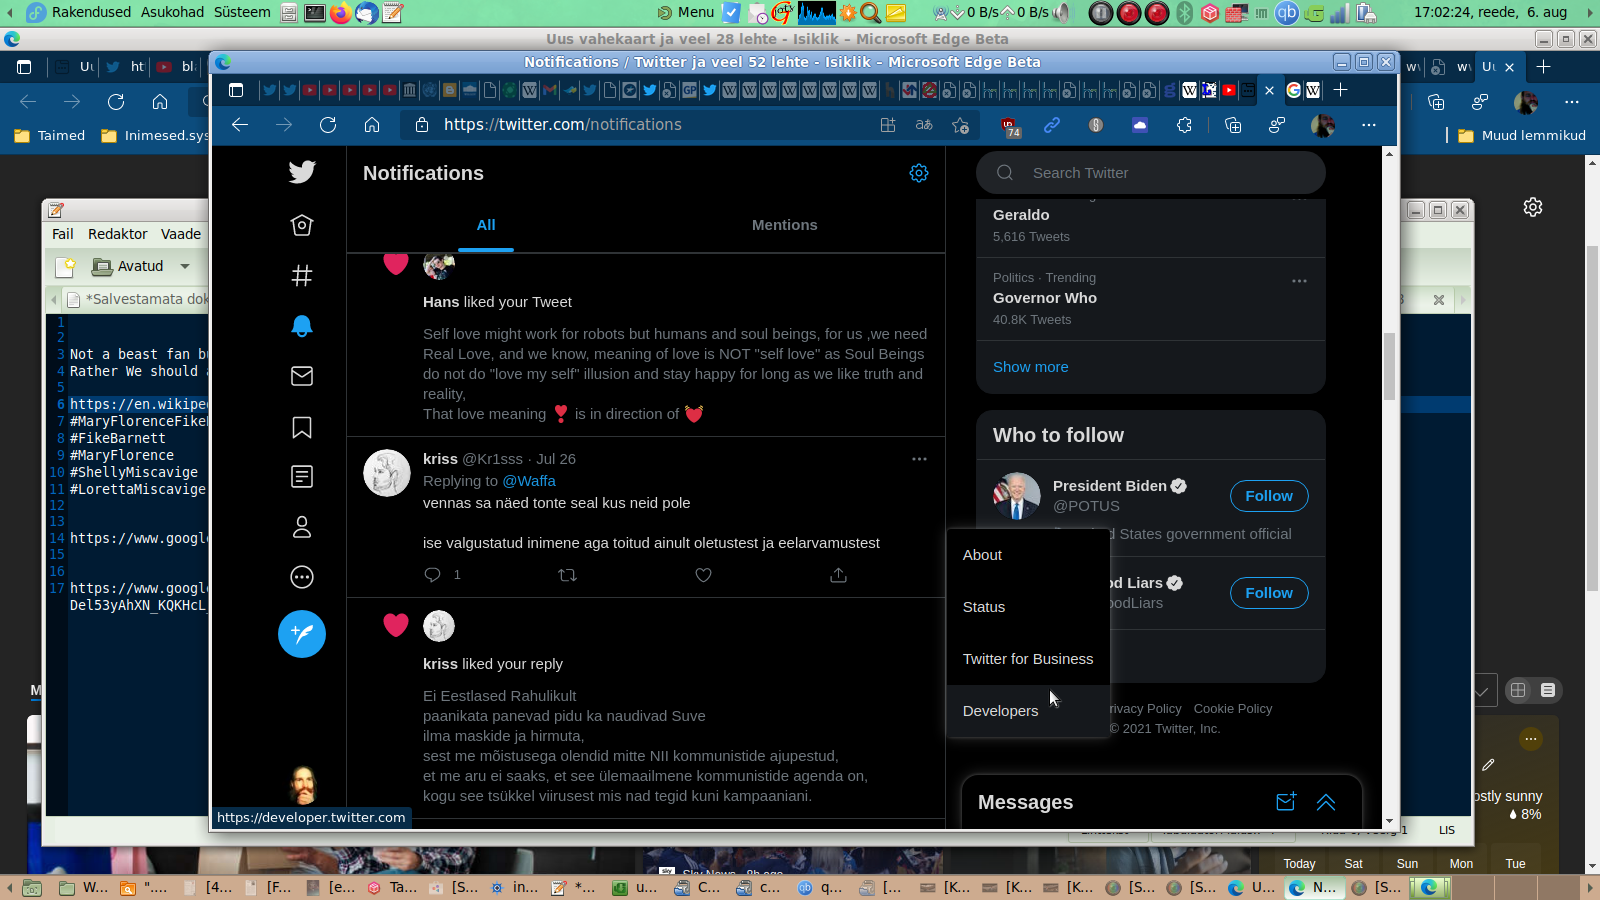Open Lists icon in Twitter sidebar

point(302,477)
